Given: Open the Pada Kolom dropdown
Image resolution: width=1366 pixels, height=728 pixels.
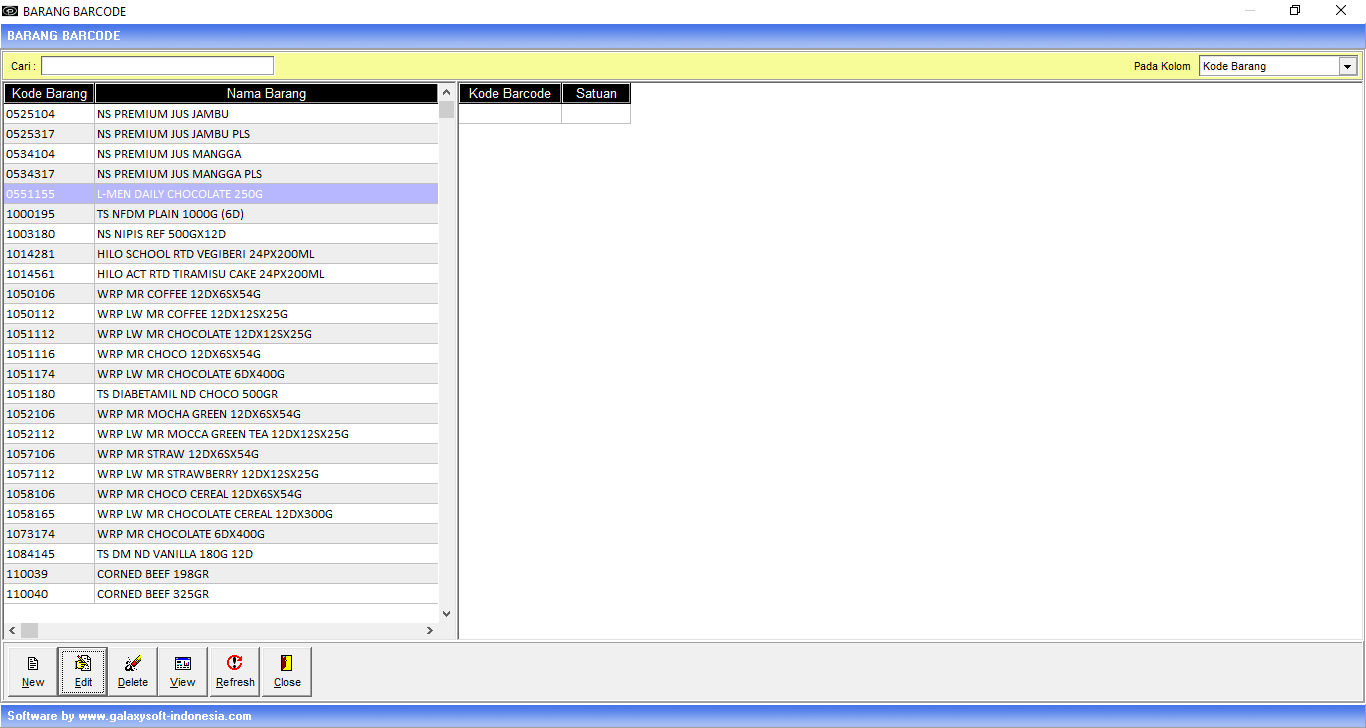Looking at the screenshot, I should [x=1347, y=66].
